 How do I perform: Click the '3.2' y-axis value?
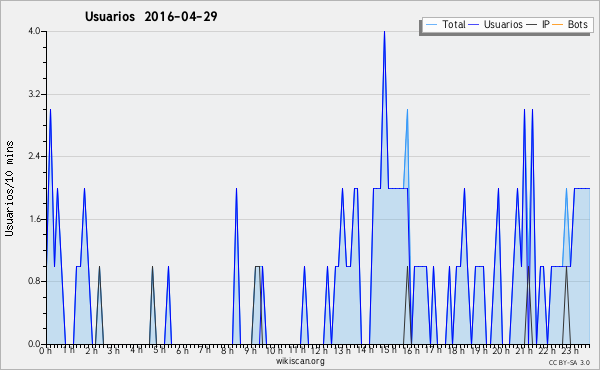[34, 94]
